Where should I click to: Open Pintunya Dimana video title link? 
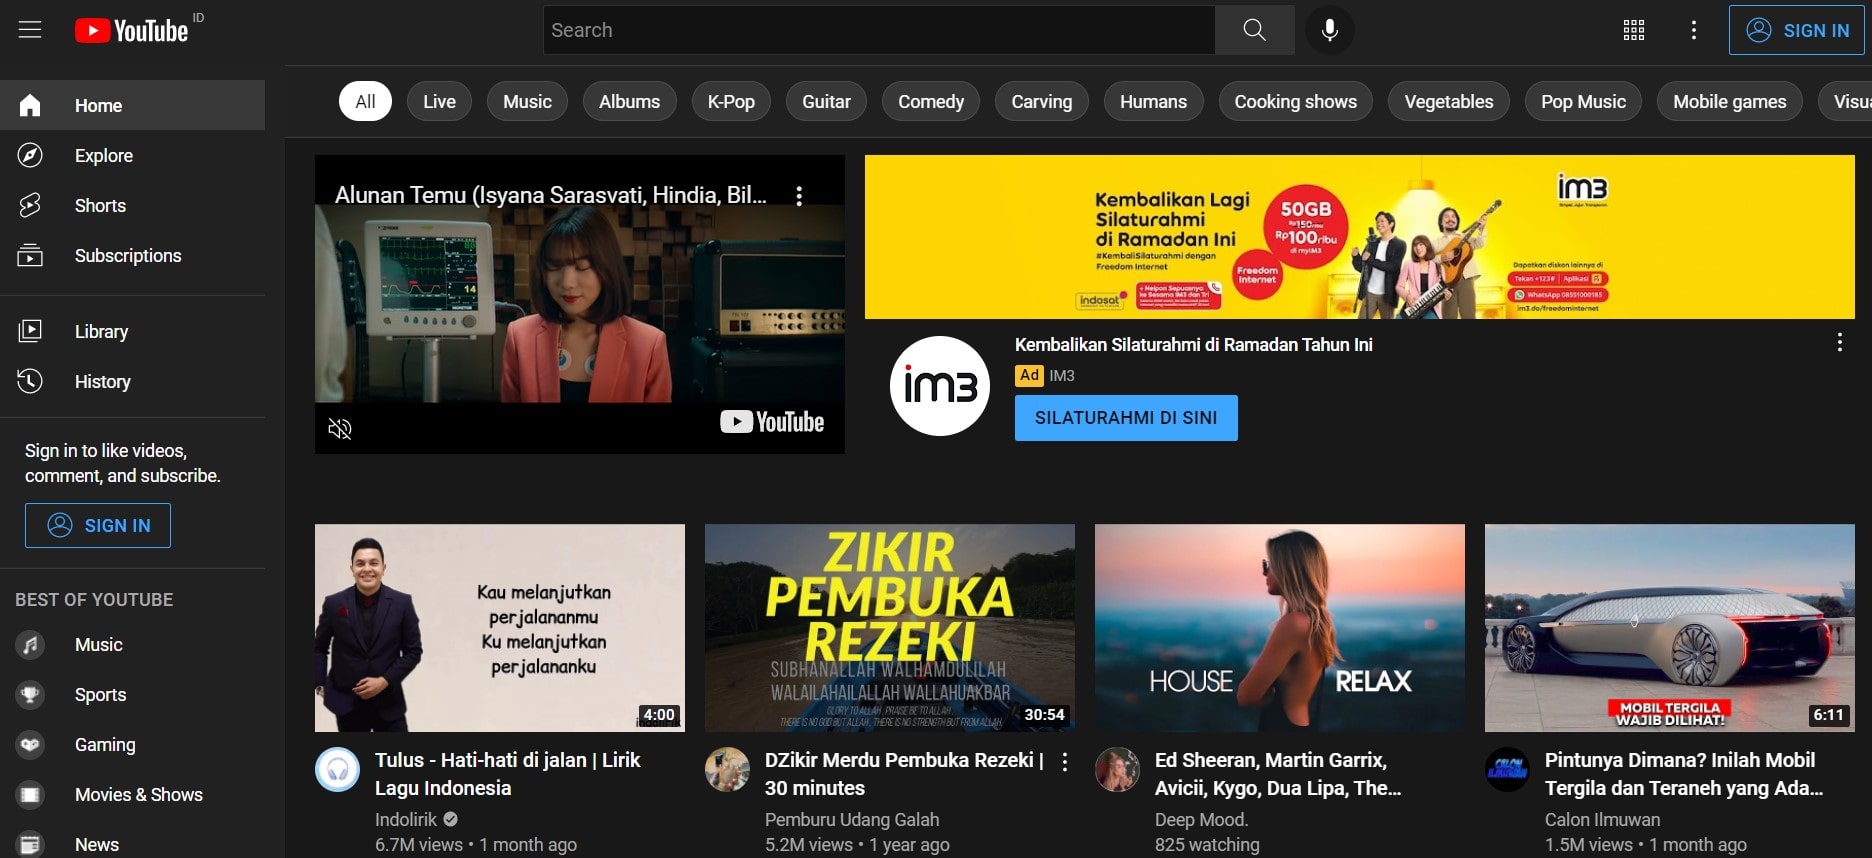click(1684, 774)
